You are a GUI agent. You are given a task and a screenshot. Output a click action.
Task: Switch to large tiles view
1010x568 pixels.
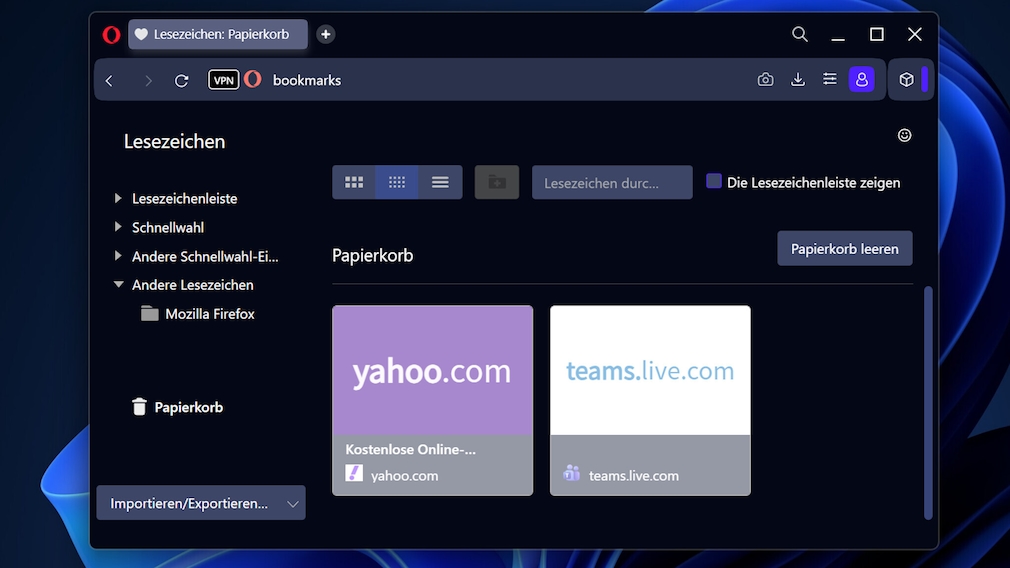[354, 183]
